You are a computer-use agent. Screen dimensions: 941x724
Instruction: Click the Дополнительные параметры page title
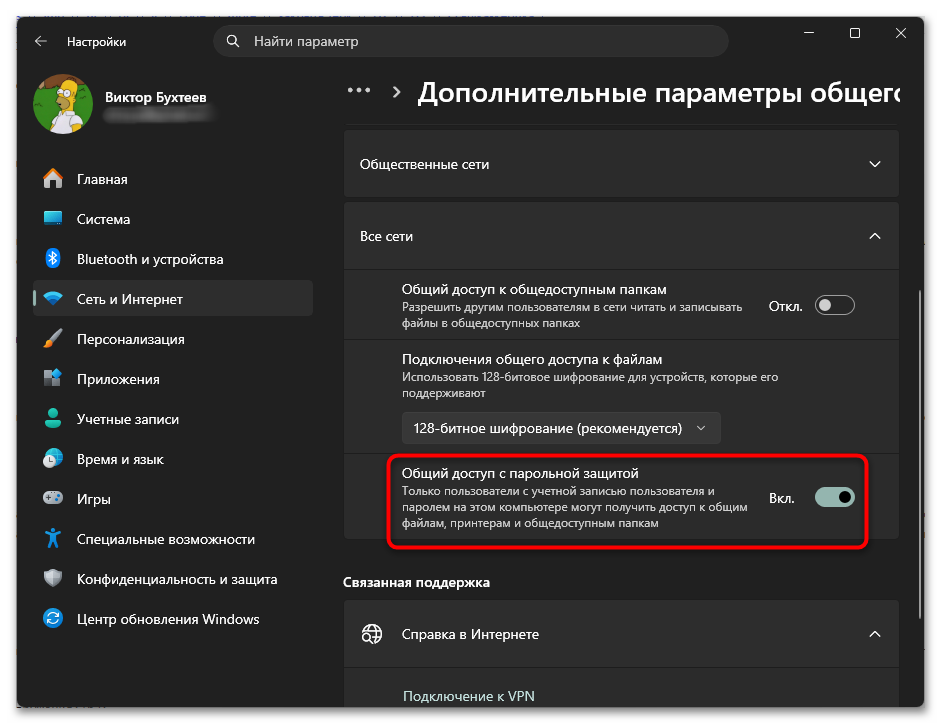658,93
